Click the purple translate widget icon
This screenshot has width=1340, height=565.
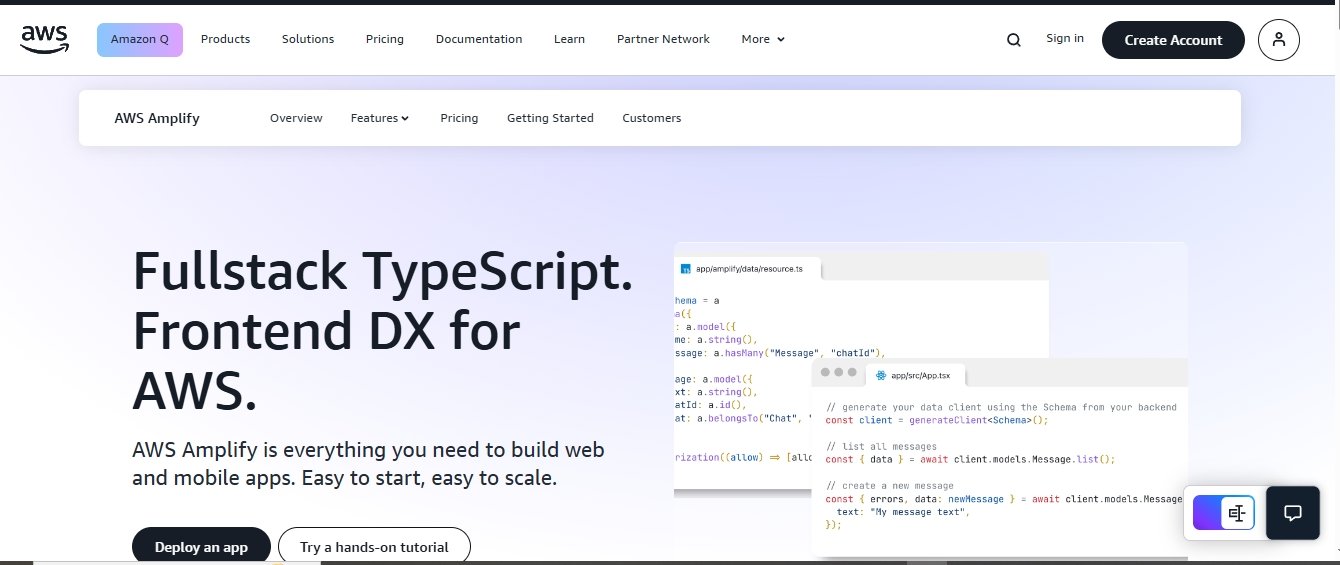pyautogui.click(x=1224, y=513)
